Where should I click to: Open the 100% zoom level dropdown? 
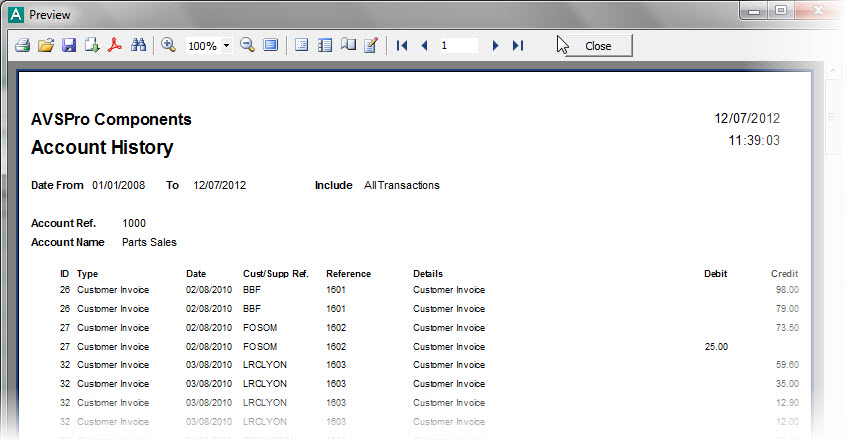(x=227, y=46)
